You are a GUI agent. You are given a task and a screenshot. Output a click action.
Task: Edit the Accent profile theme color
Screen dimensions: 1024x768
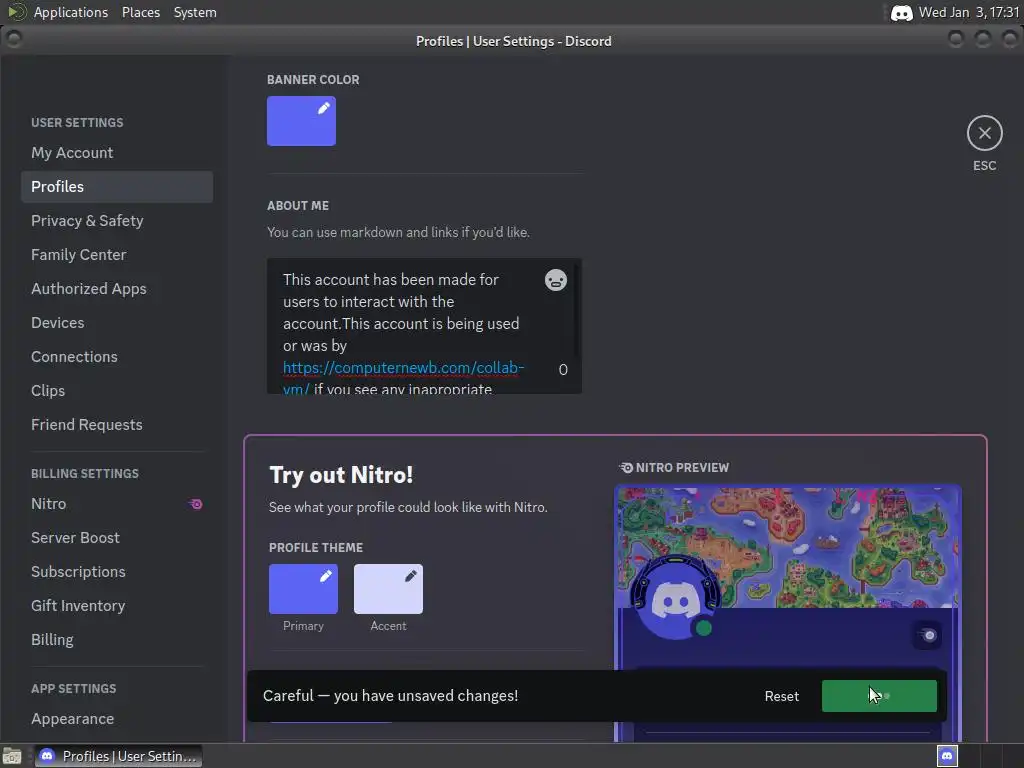(x=388, y=588)
